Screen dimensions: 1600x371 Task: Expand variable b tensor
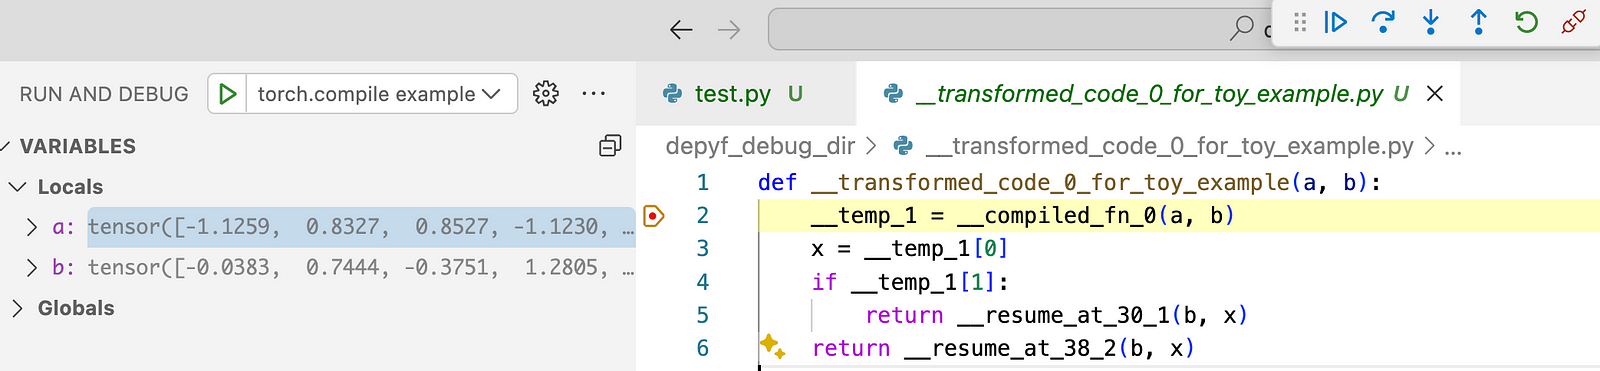pyautogui.click(x=32, y=267)
